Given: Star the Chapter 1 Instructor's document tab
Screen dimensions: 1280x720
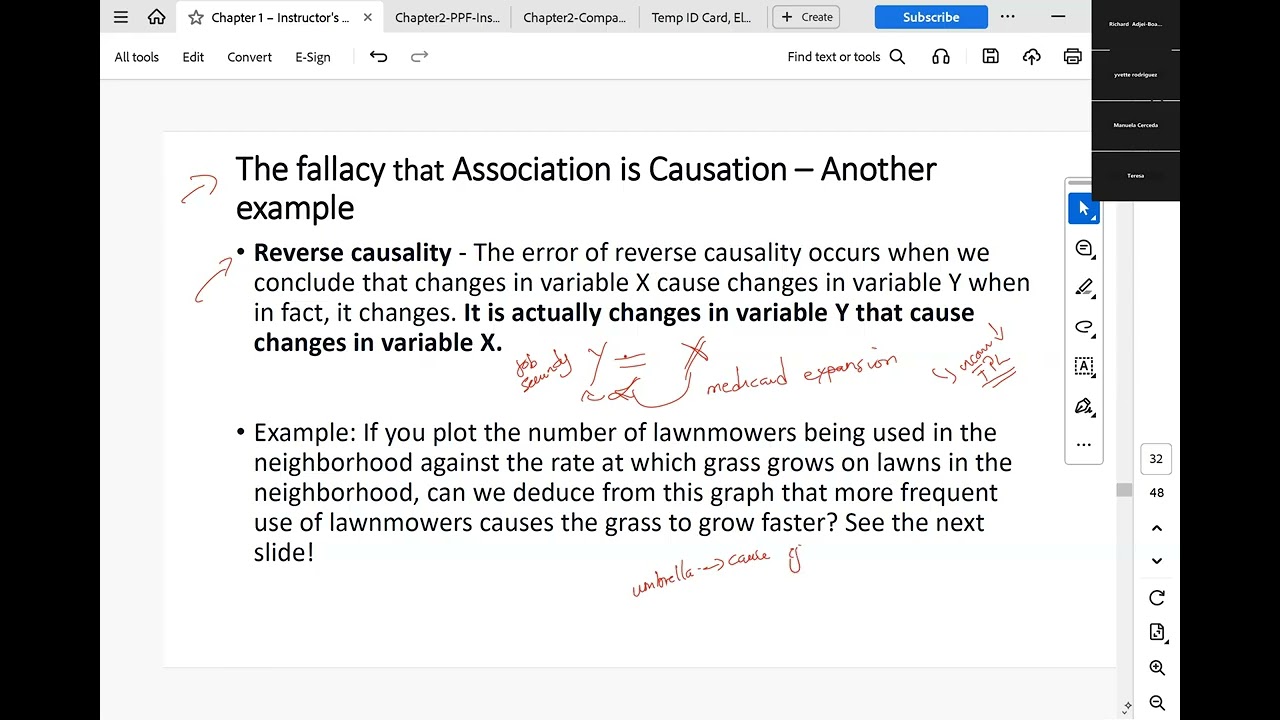Looking at the screenshot, I should (196, 17).
